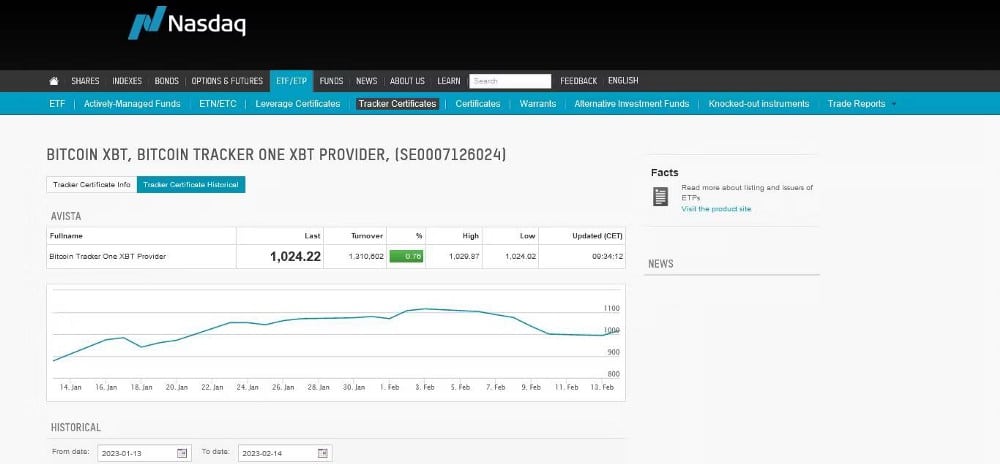Go to the ETF submenu item

click(x=57, y=103)
